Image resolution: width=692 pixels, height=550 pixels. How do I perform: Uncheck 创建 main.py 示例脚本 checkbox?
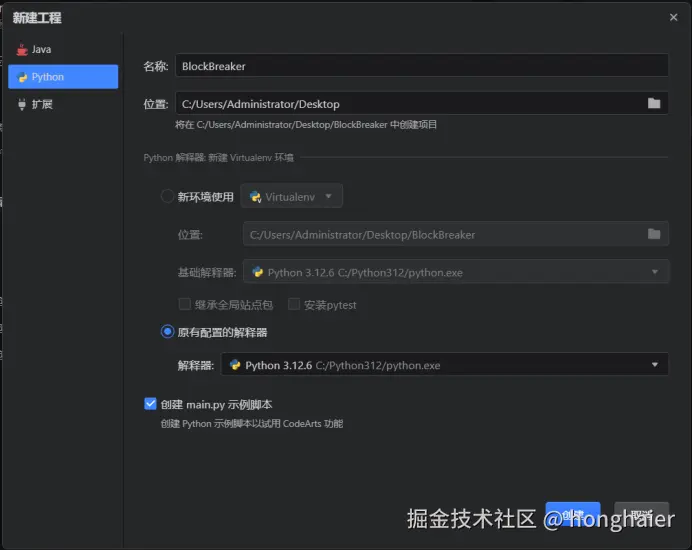click(x=150, y=404)
